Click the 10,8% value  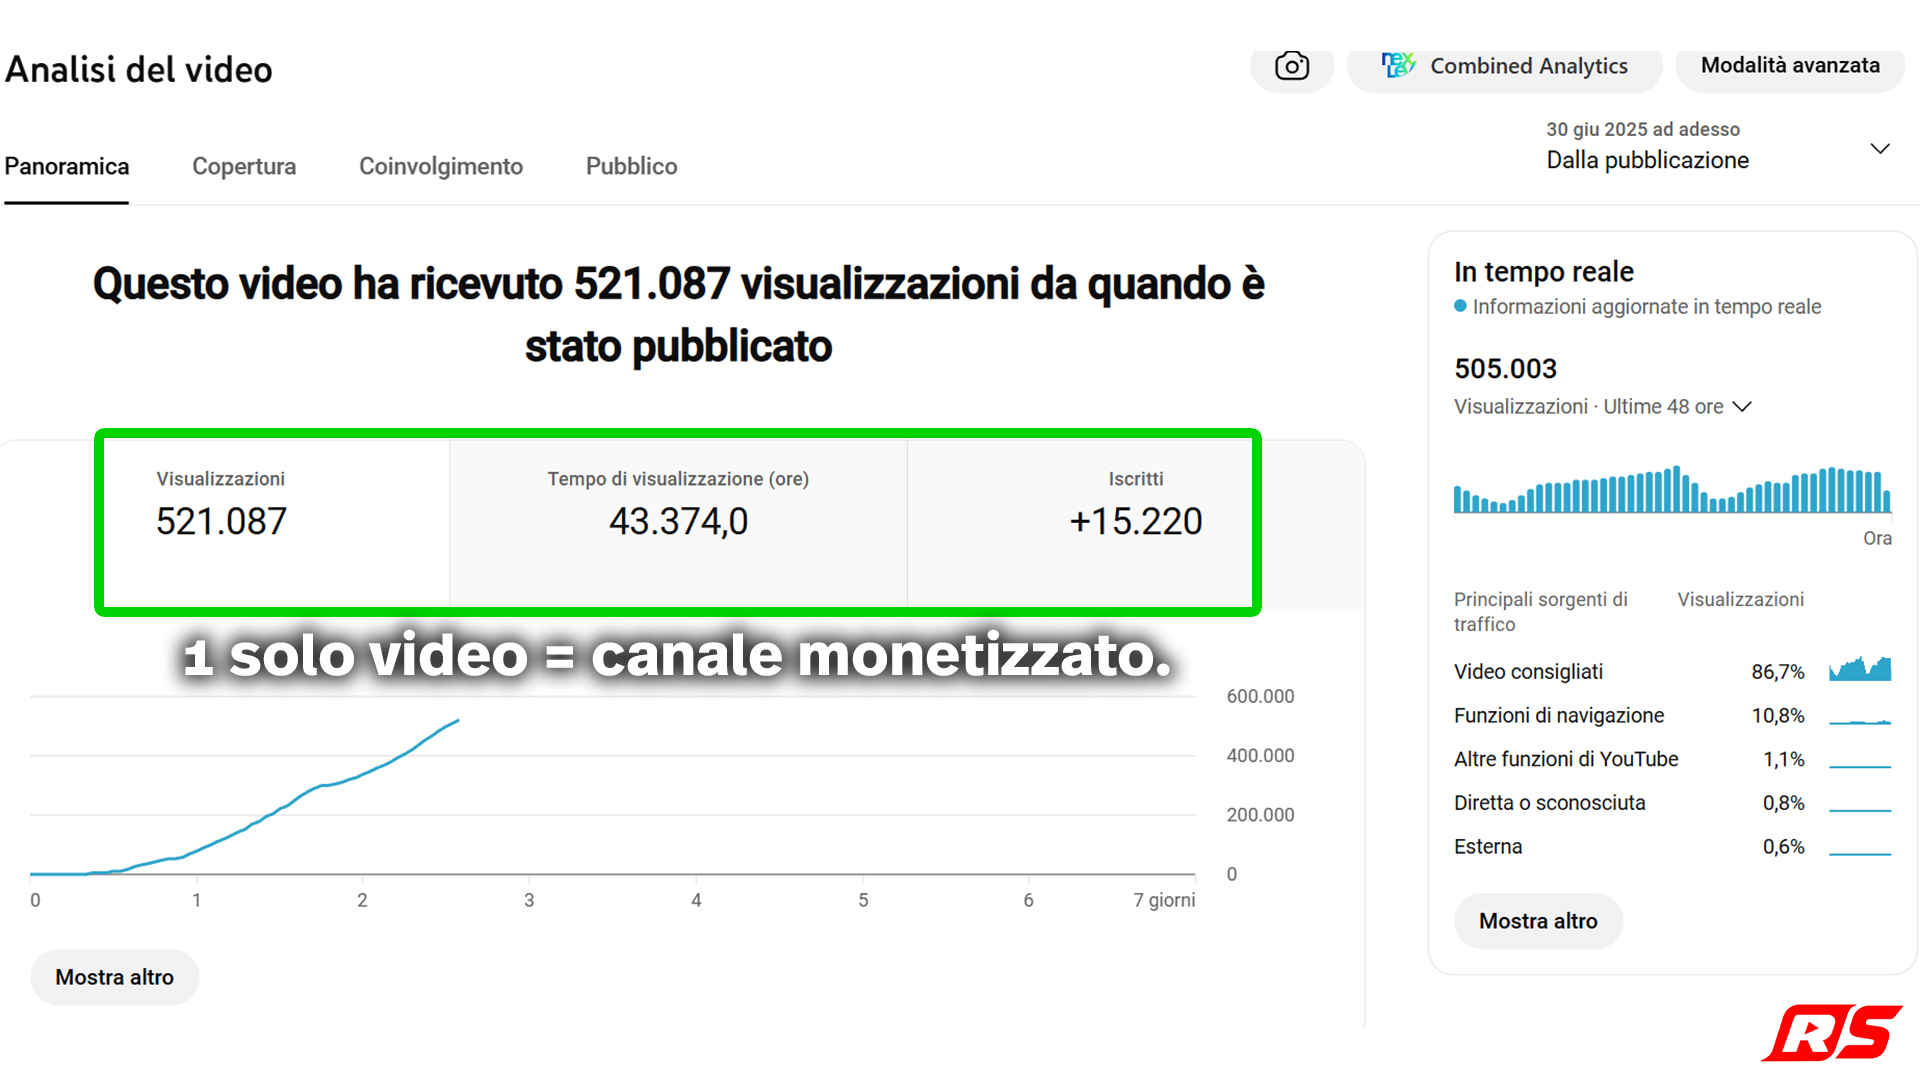(x=1778, y=716)
